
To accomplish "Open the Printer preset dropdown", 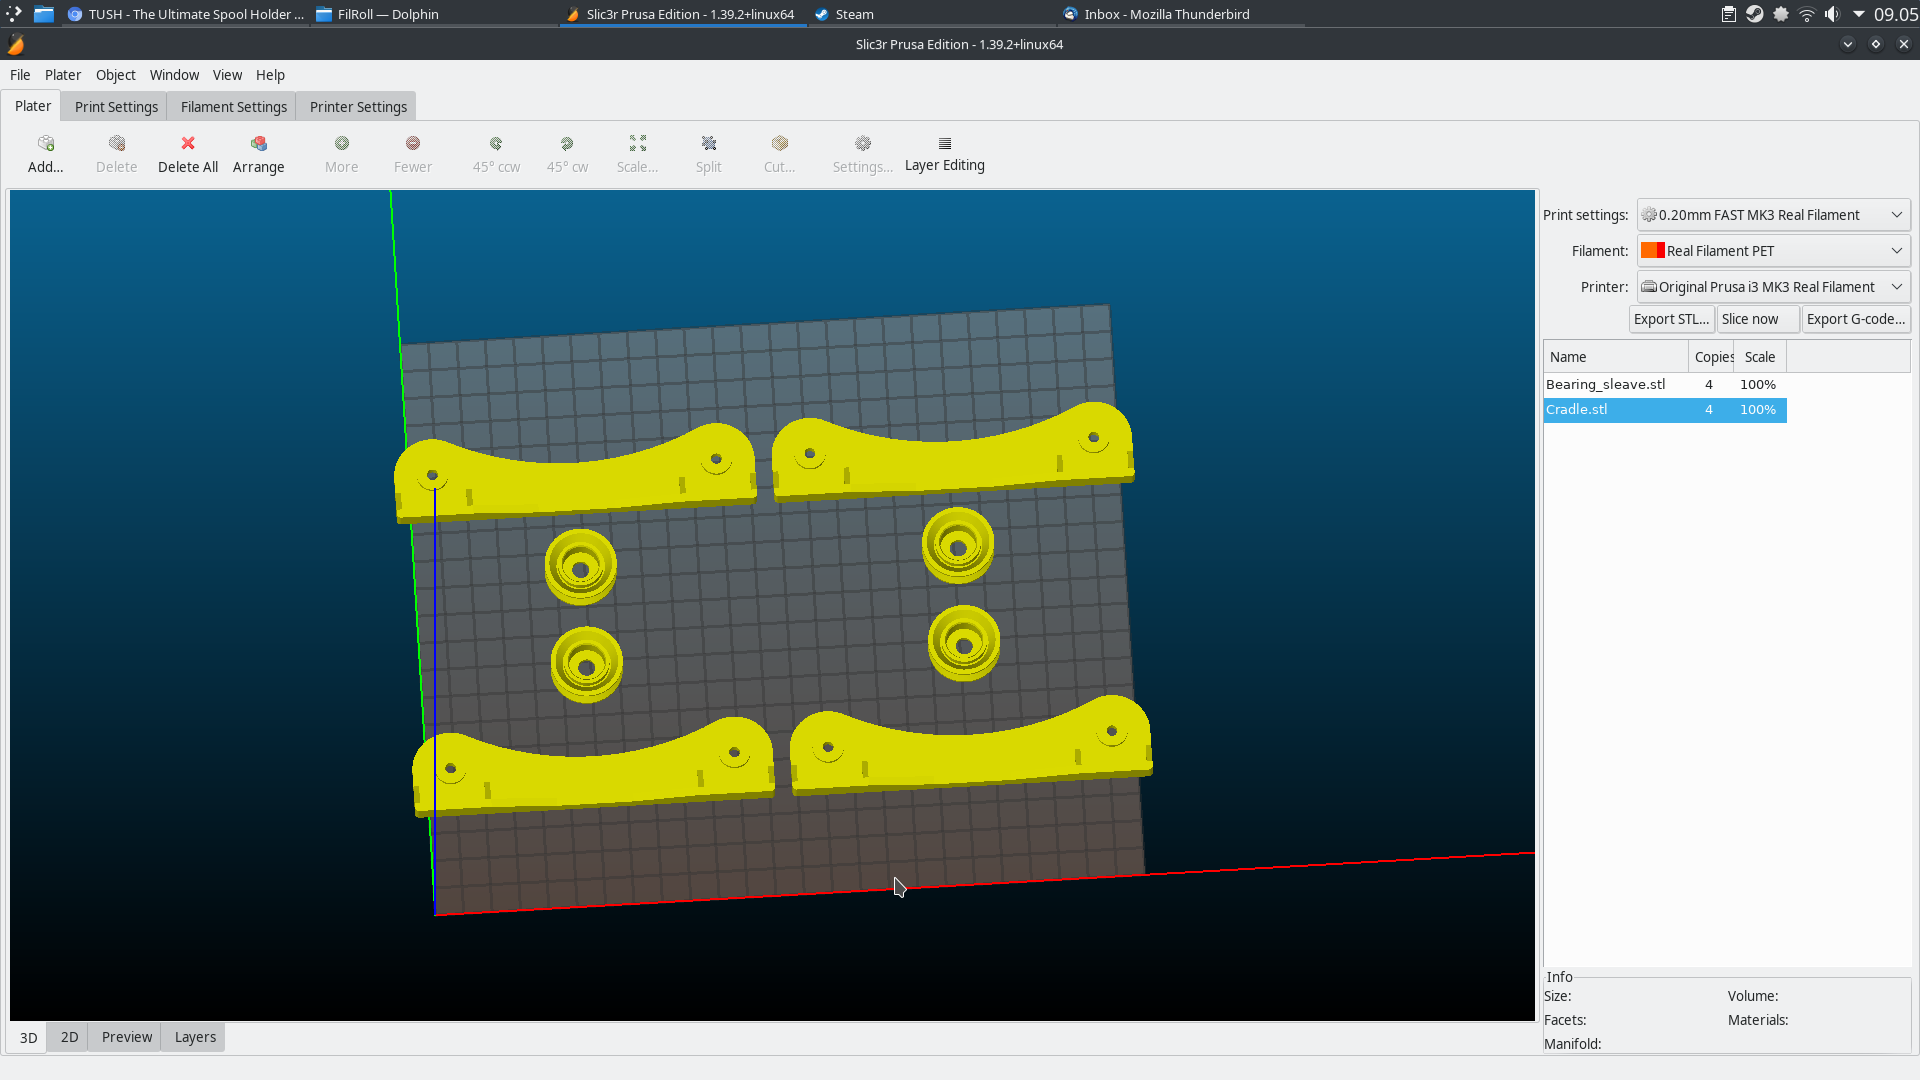I will point(1773,287).
